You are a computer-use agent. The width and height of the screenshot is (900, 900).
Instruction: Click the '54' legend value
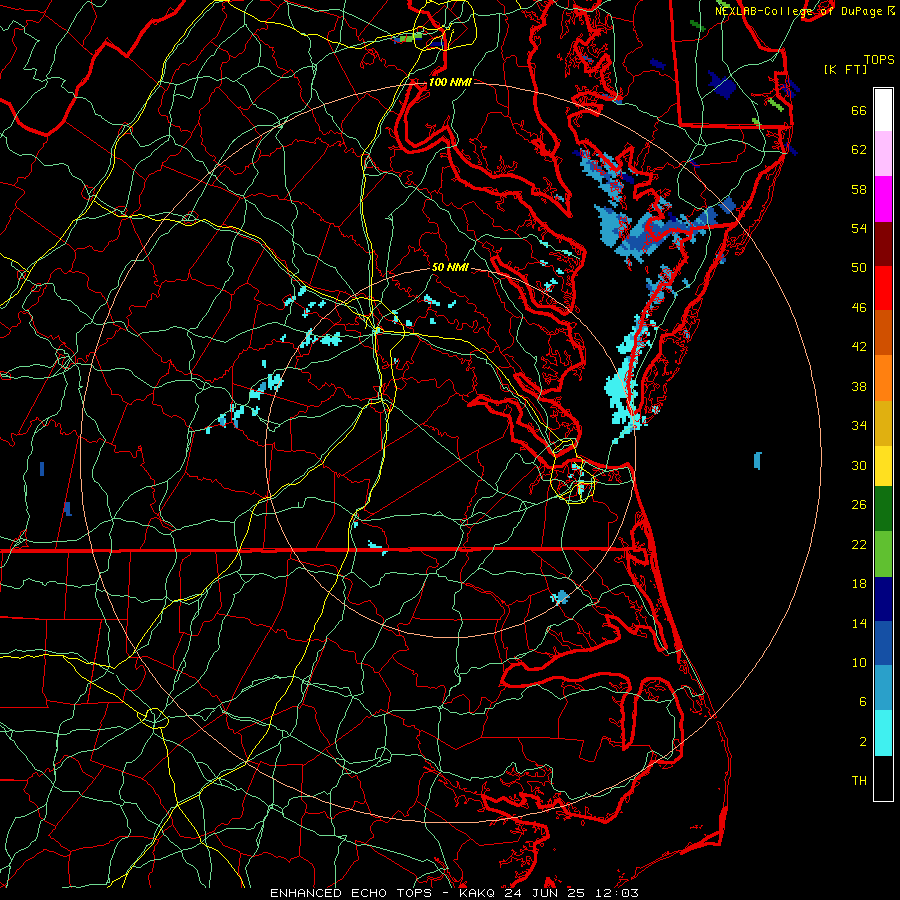tap(859, 228)
